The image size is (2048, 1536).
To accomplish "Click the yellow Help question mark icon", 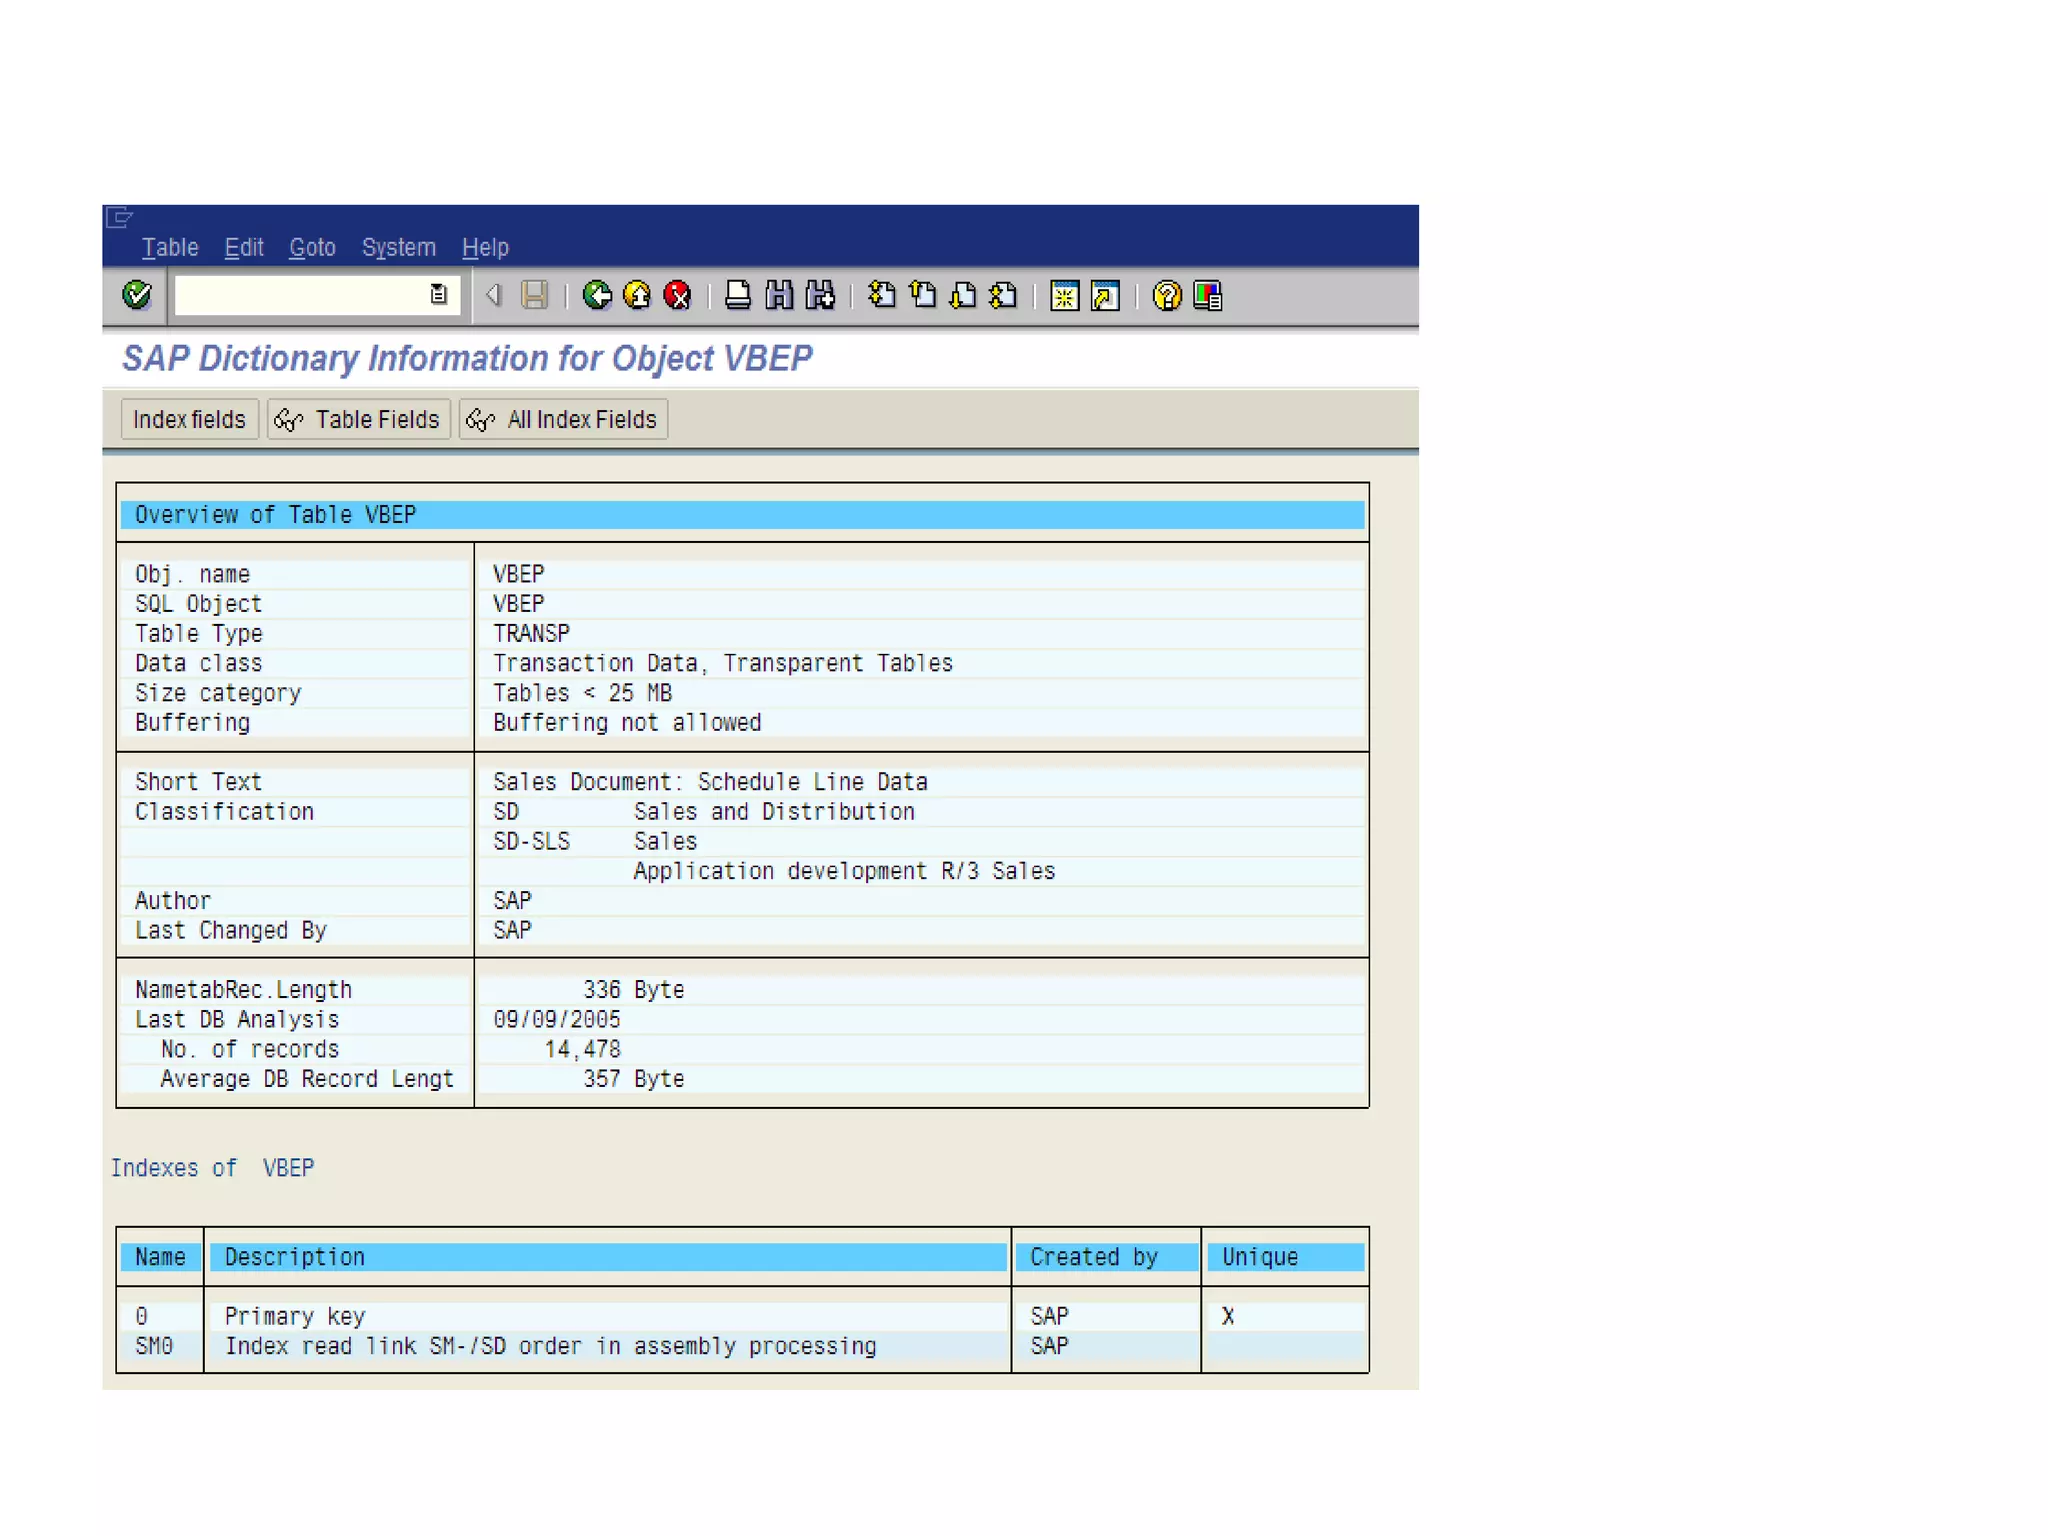I will (1166, 296).
